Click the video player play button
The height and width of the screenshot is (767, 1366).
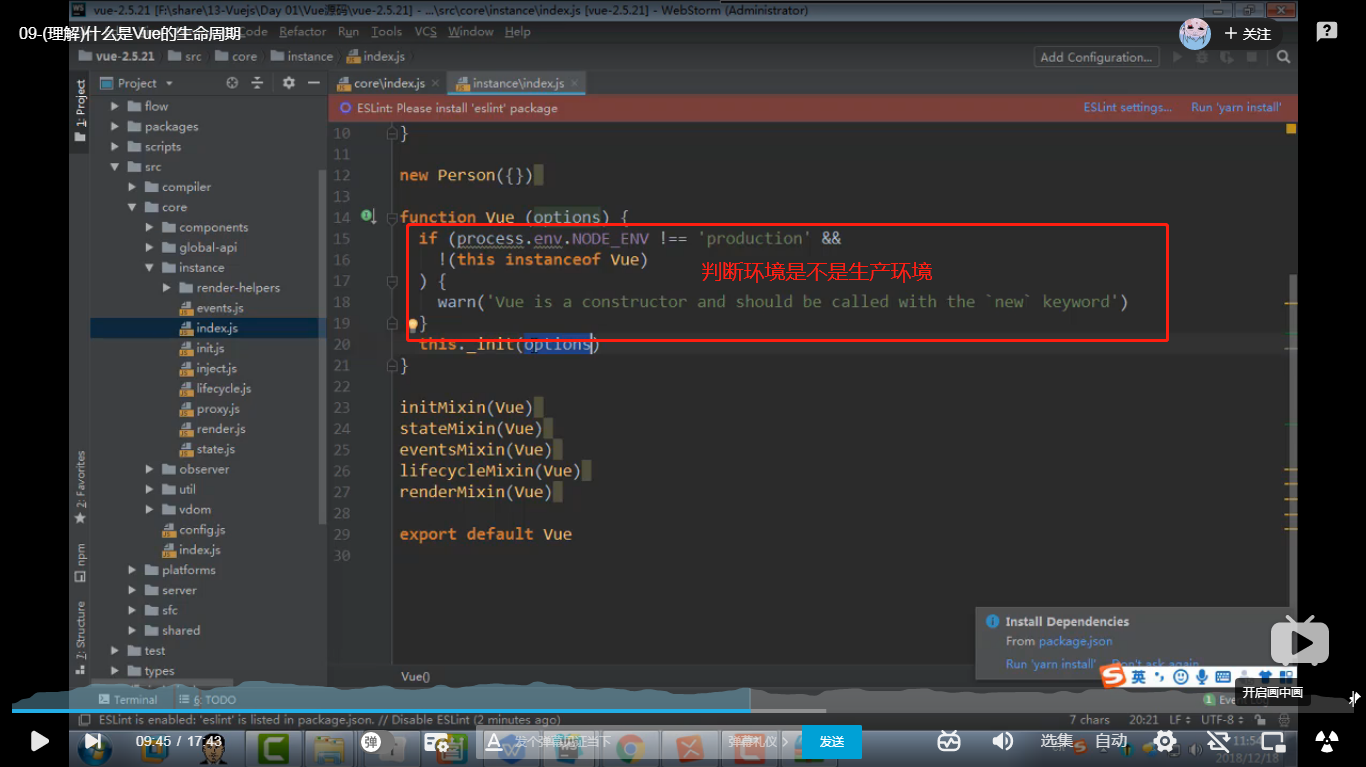(39, 741)
